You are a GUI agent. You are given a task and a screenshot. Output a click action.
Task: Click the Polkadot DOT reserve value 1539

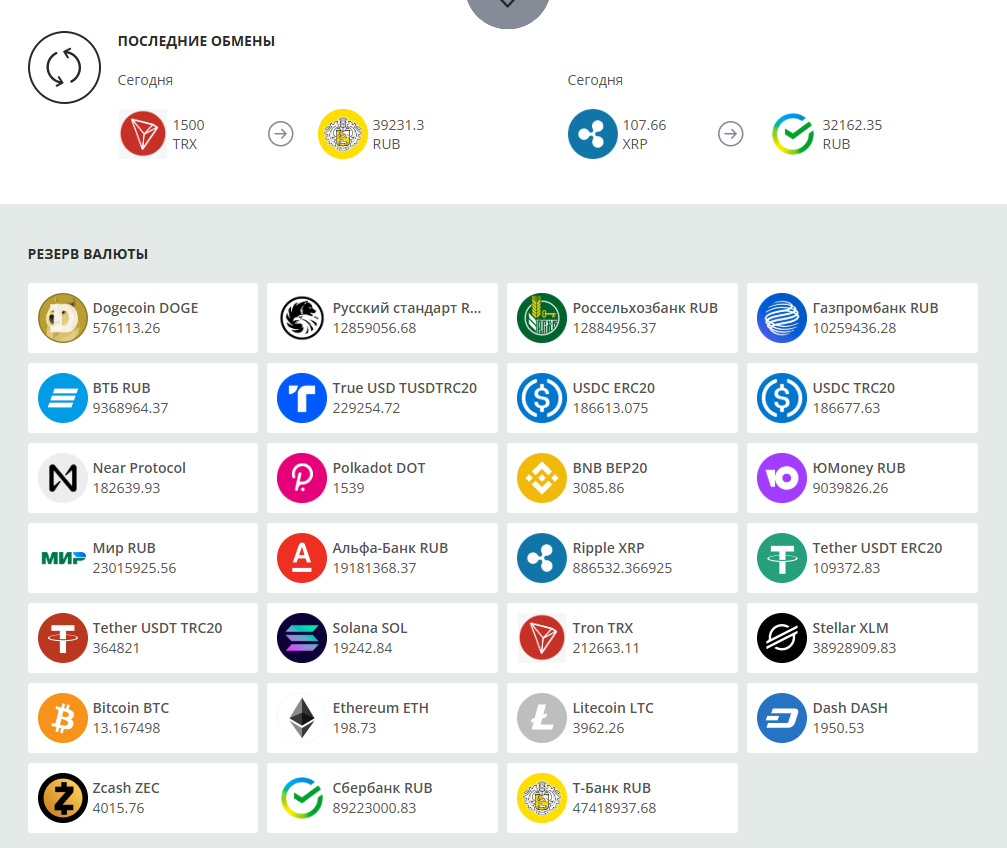[x=349, y=488]
